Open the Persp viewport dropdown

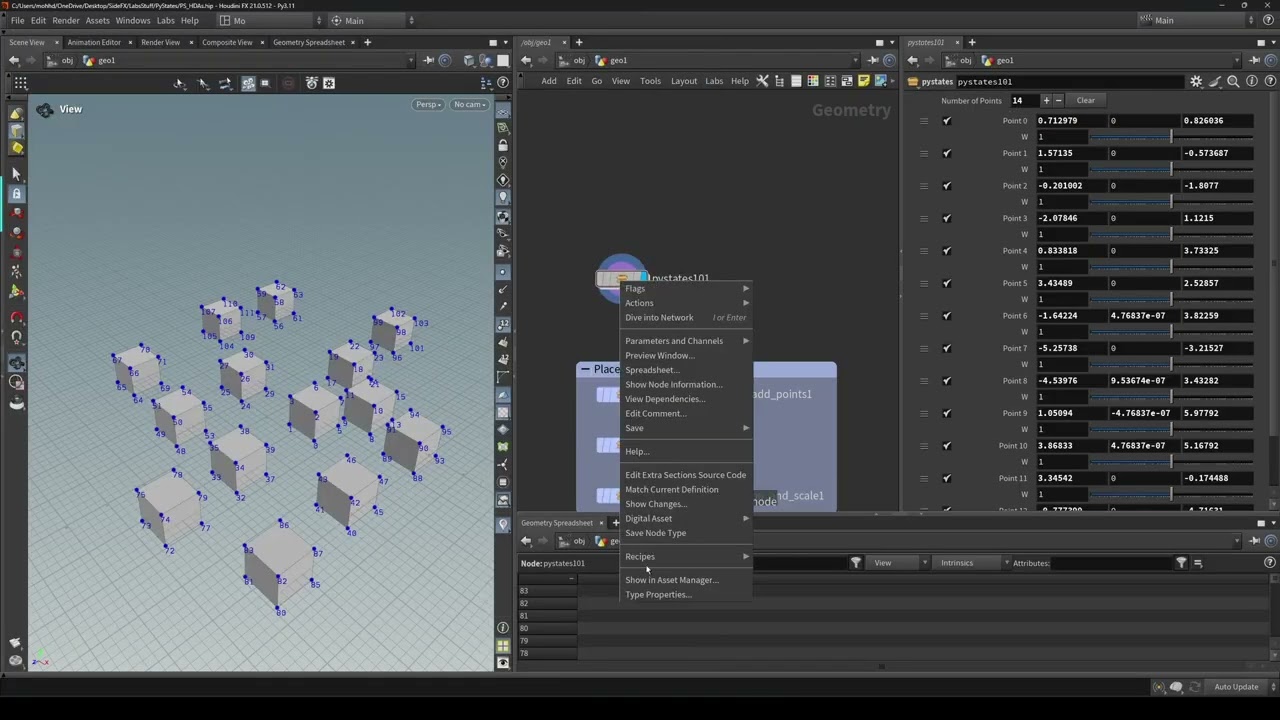[428, 105]
